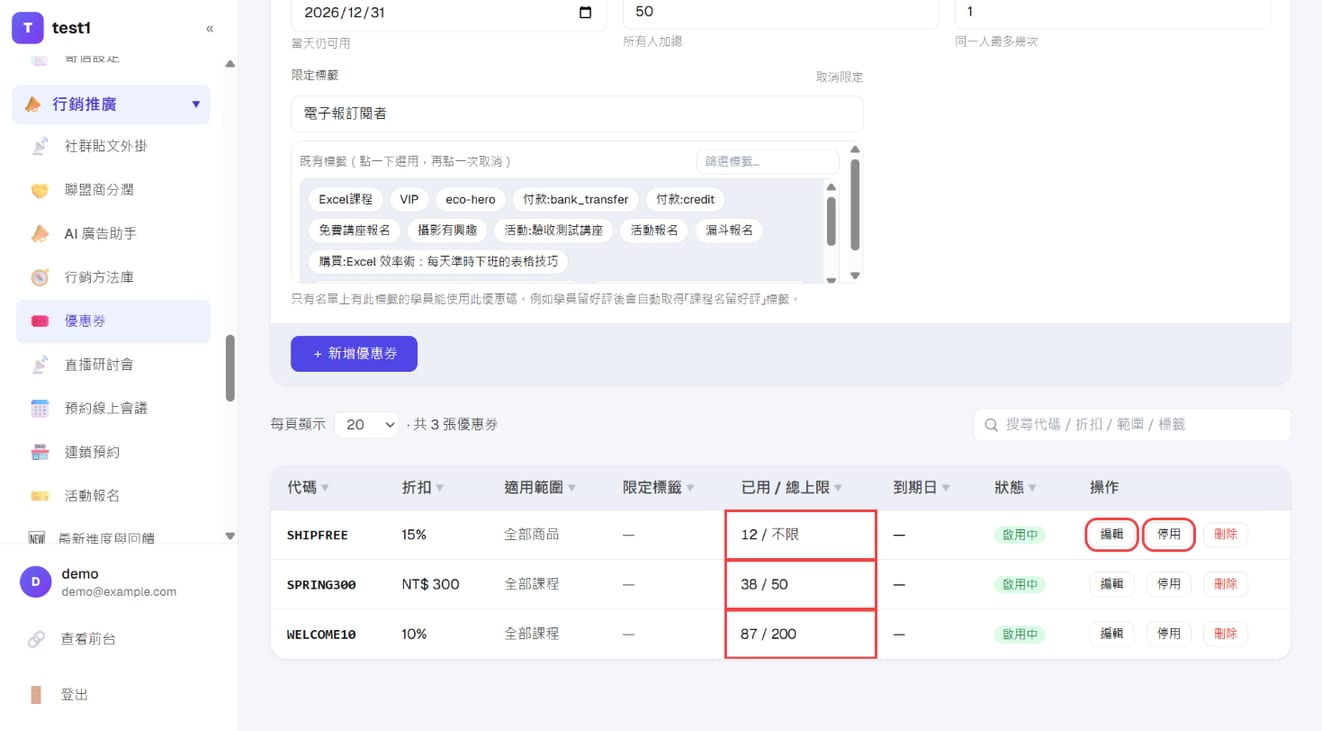The width and height of the screenshot is (1322, 731).
Task: Select the eco-hero tag chip
Action: pos(470,199)
